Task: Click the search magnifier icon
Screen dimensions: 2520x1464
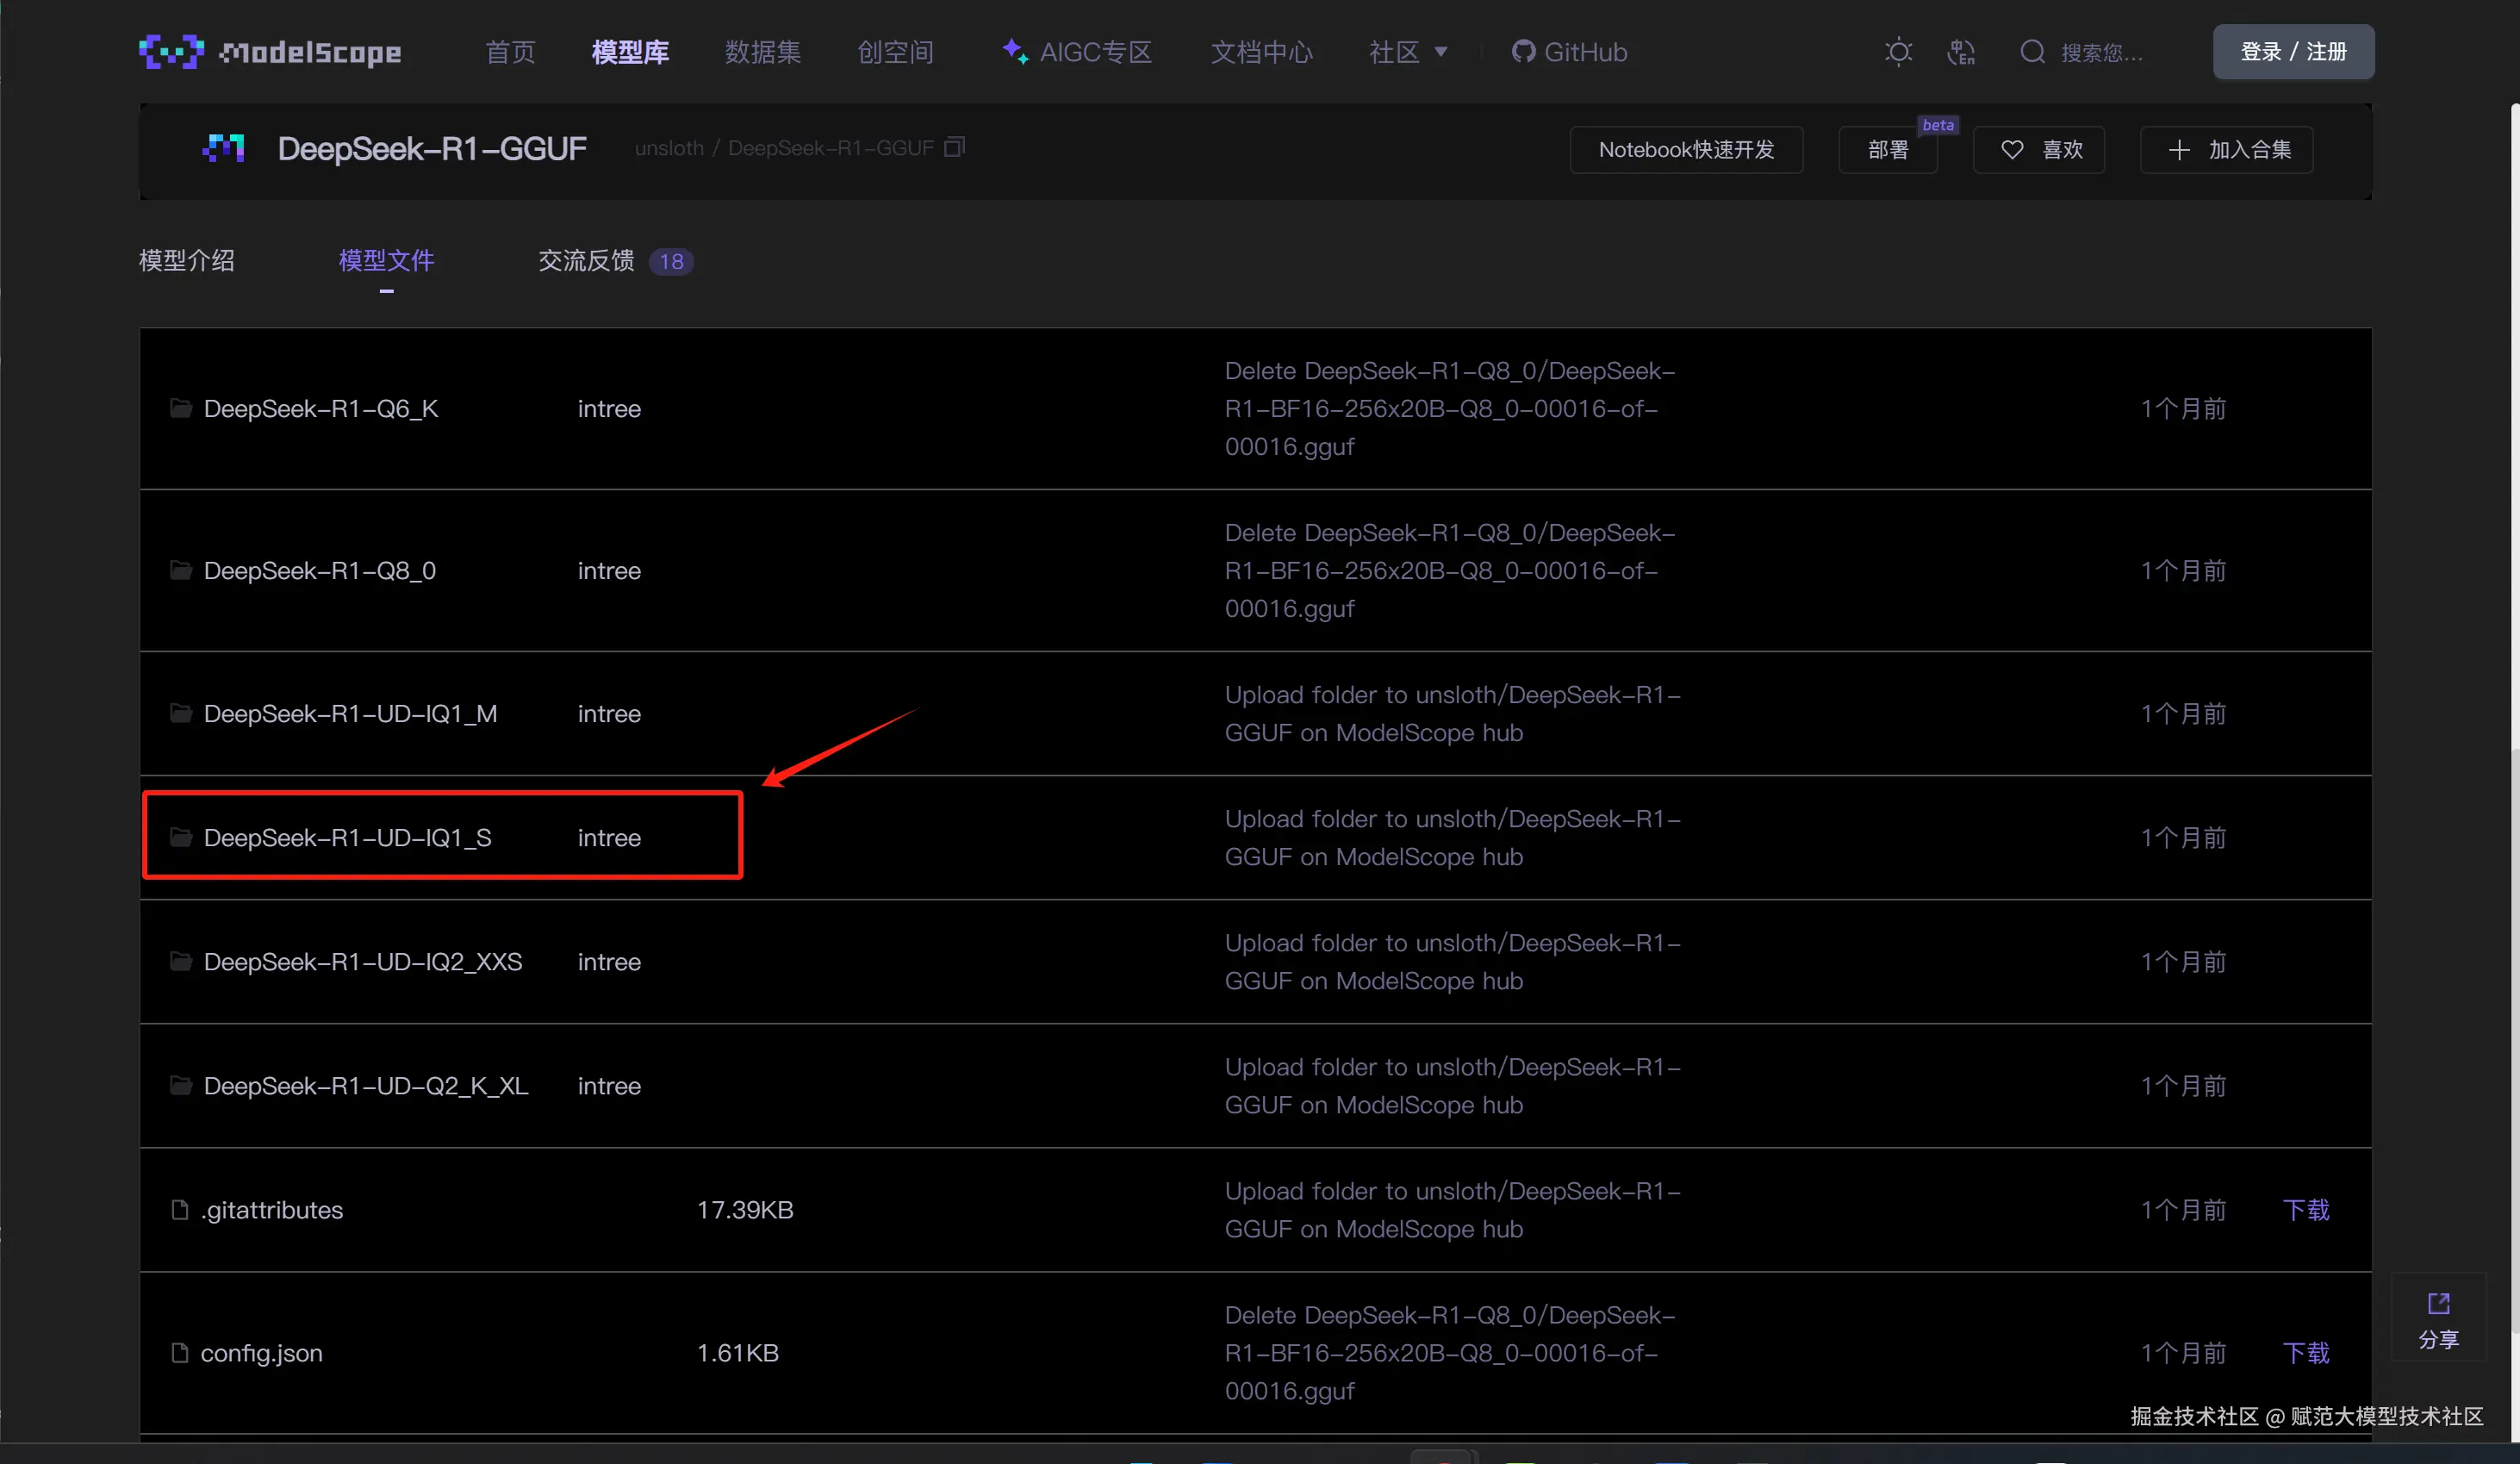Action: click(2032, 52)
